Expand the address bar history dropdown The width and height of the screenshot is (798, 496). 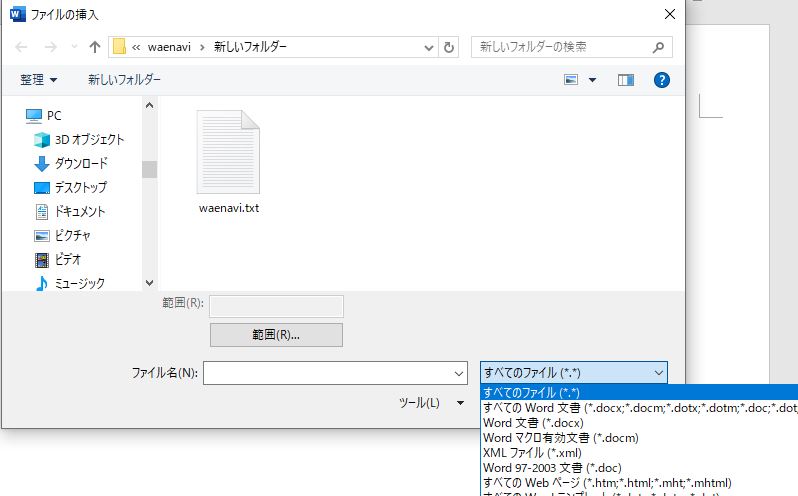pos(429,47)
